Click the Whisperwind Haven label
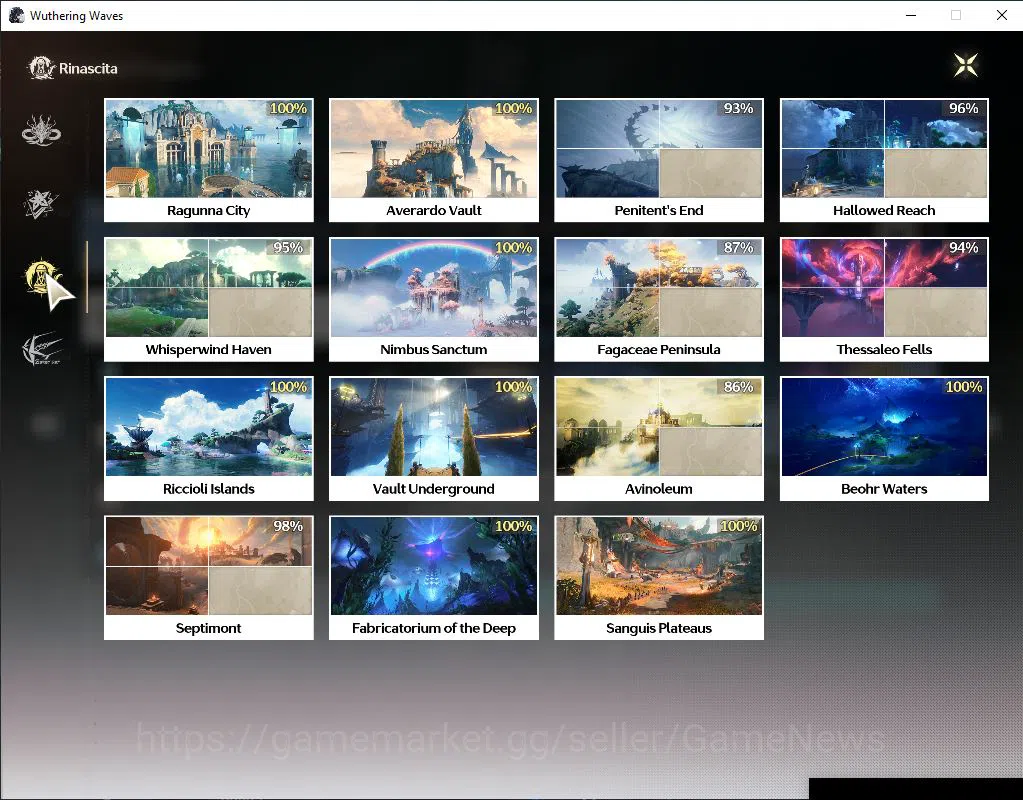 click(x=209, y=349)
